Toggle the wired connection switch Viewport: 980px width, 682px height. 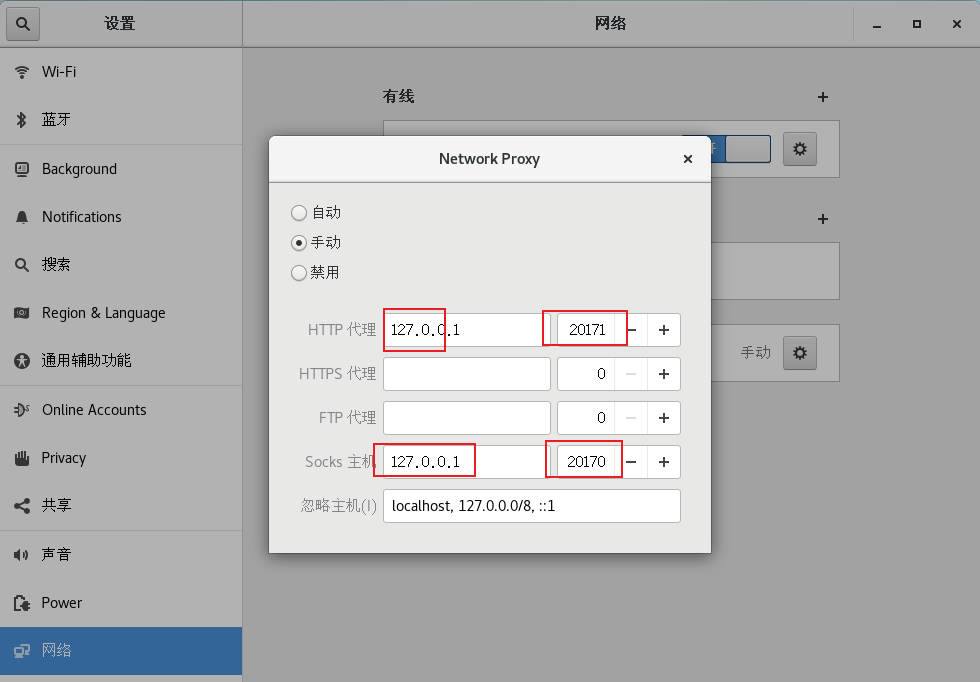coord(741,149)
